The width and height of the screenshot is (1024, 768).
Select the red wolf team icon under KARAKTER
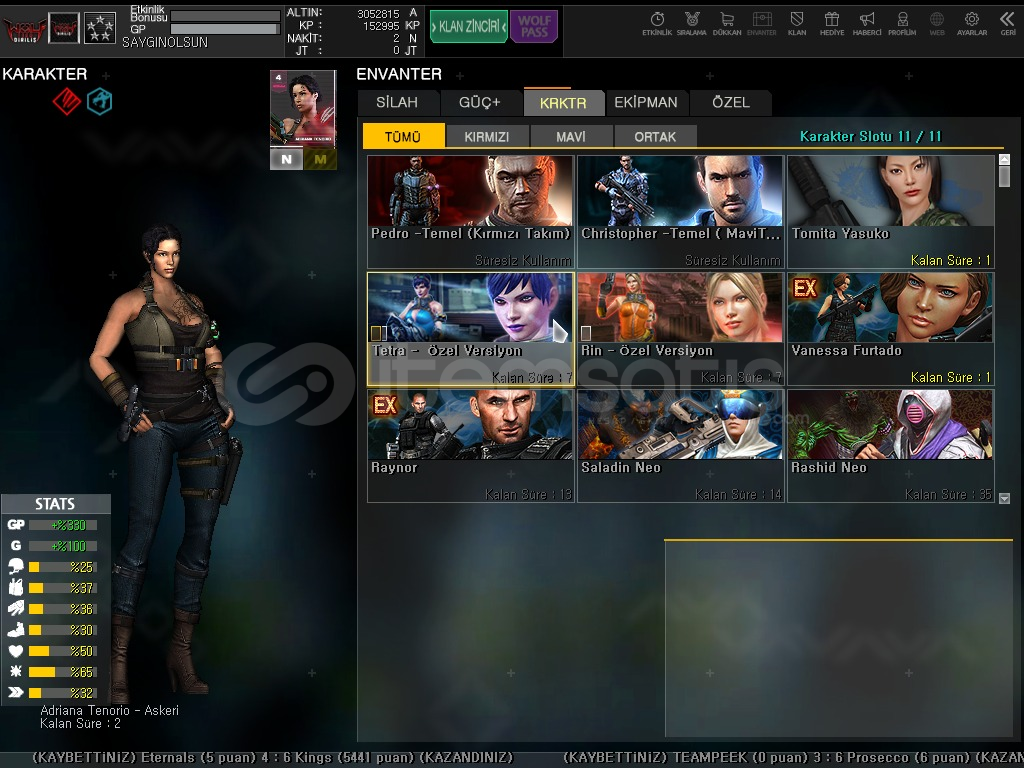pyautogui.click(x=67, y=101)
